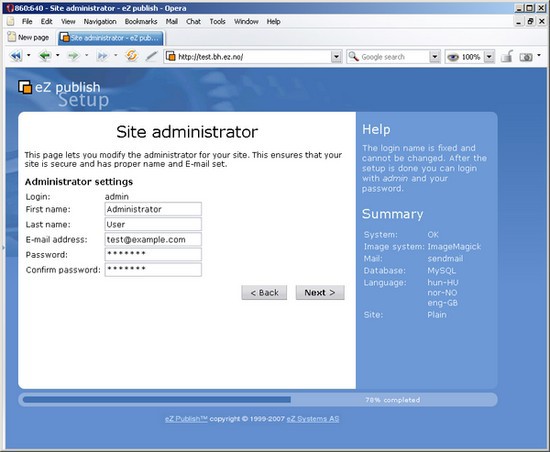Open the Tools menu
Screen dimensions: 550x452
pos(217,21)
